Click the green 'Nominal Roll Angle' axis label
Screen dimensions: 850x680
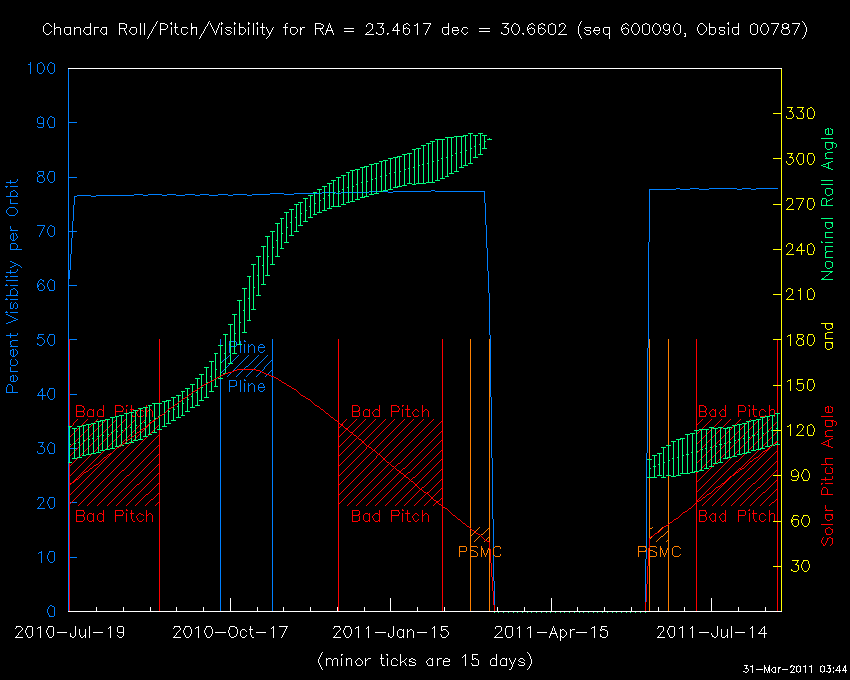tap(827, 204)
